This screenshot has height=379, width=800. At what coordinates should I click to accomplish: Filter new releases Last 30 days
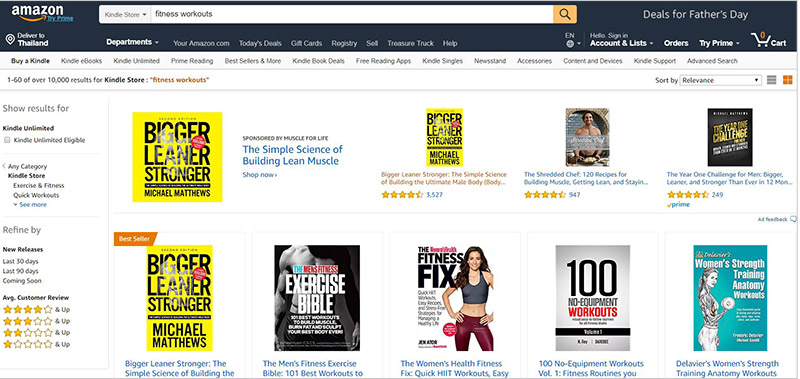click(x=20, y=260)
